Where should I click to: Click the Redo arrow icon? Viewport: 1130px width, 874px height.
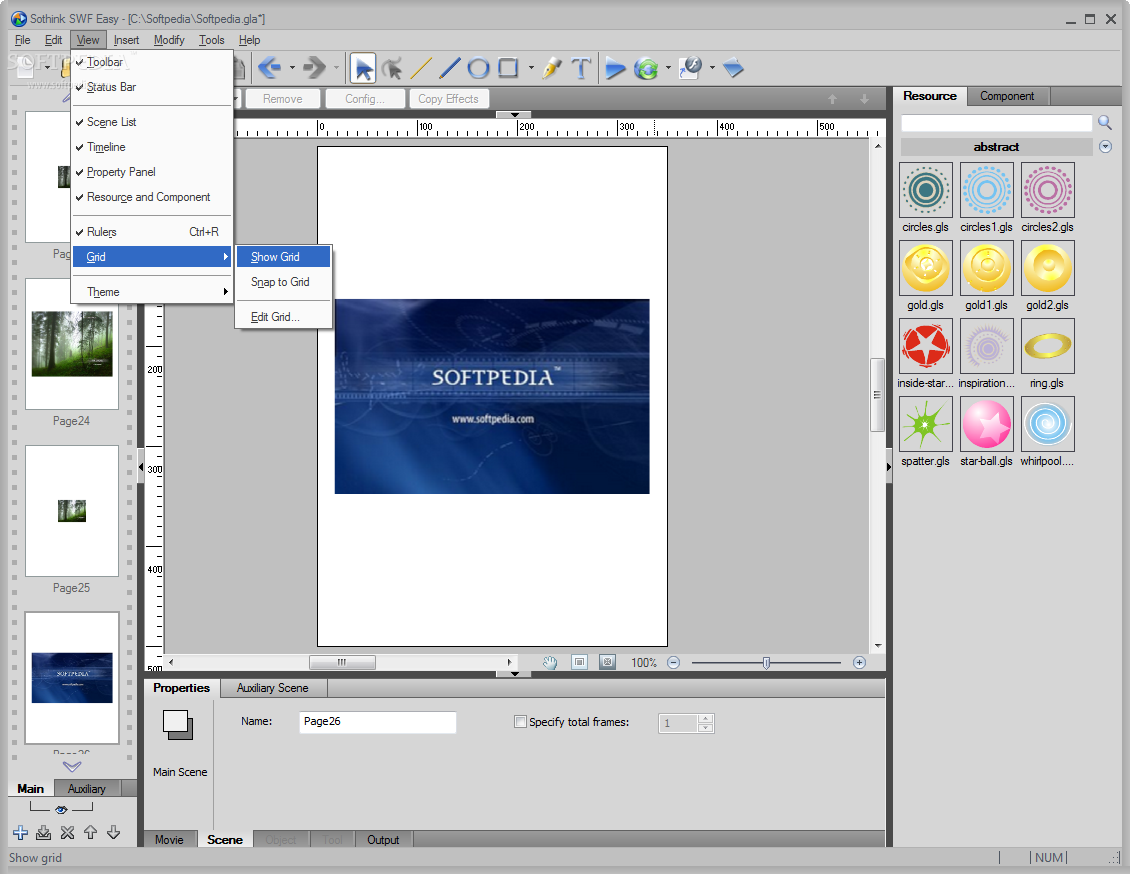coord(313,68)
